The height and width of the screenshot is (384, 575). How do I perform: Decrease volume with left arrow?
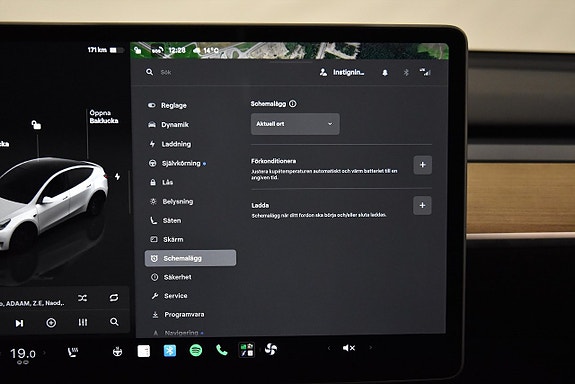tap(329, 348)
